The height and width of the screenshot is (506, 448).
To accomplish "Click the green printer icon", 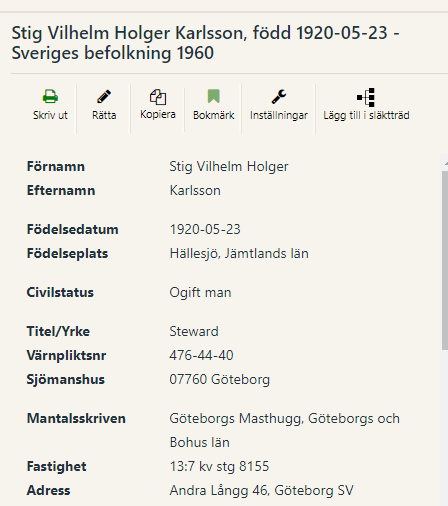I will [50, 97].
